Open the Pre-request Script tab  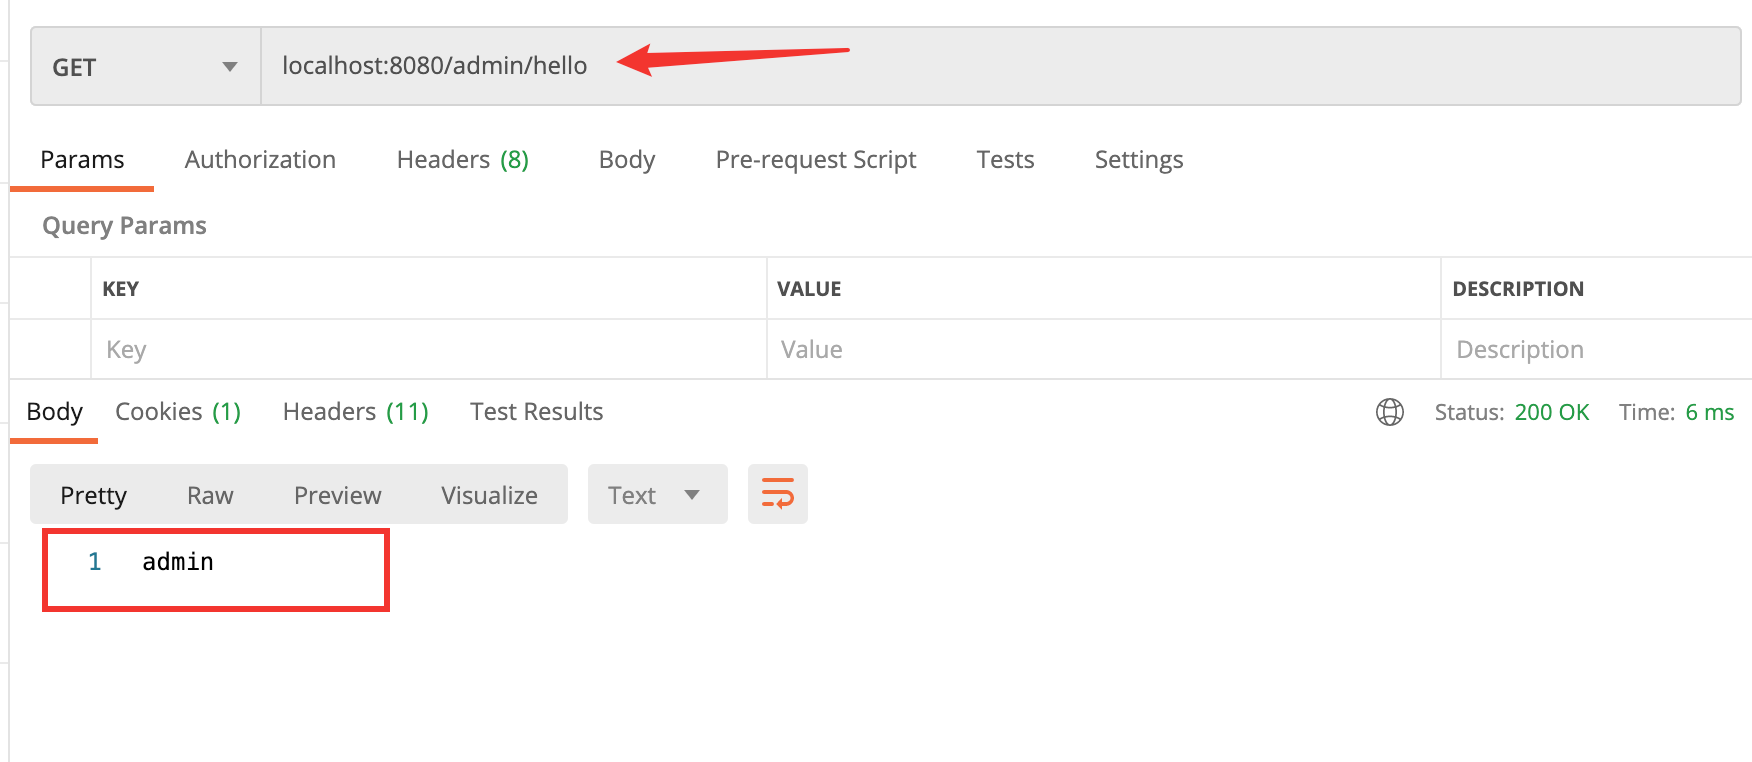815,160
